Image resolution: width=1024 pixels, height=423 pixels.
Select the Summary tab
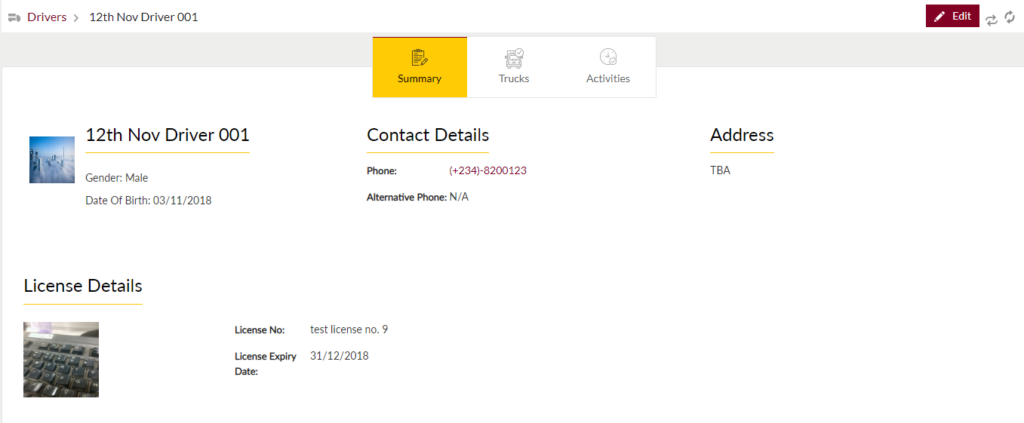[419, 67]
